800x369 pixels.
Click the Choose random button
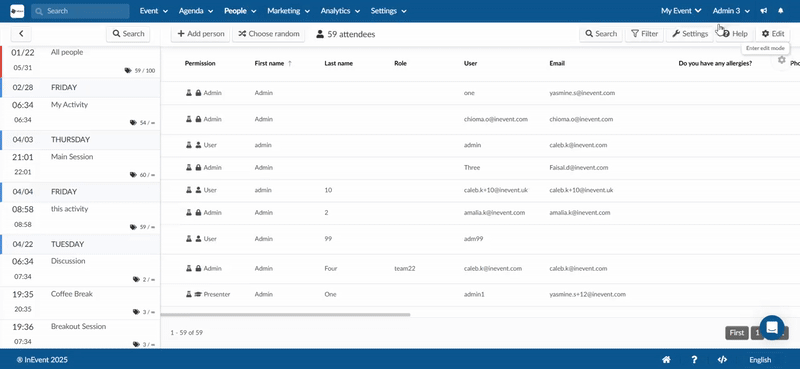coord(269,34)
